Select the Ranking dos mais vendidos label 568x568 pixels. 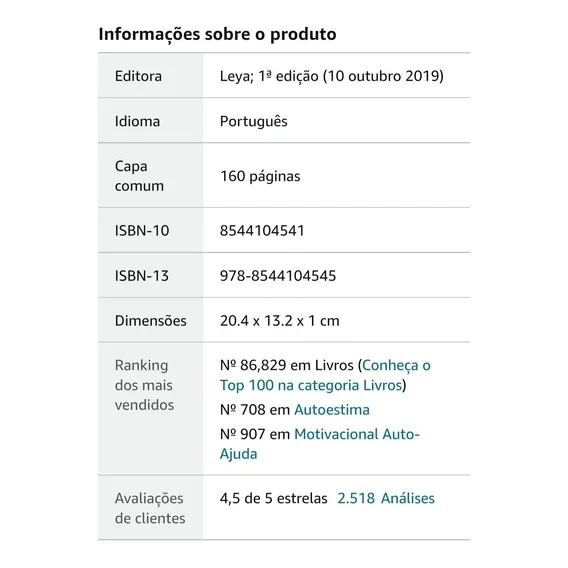click(145, 385)
